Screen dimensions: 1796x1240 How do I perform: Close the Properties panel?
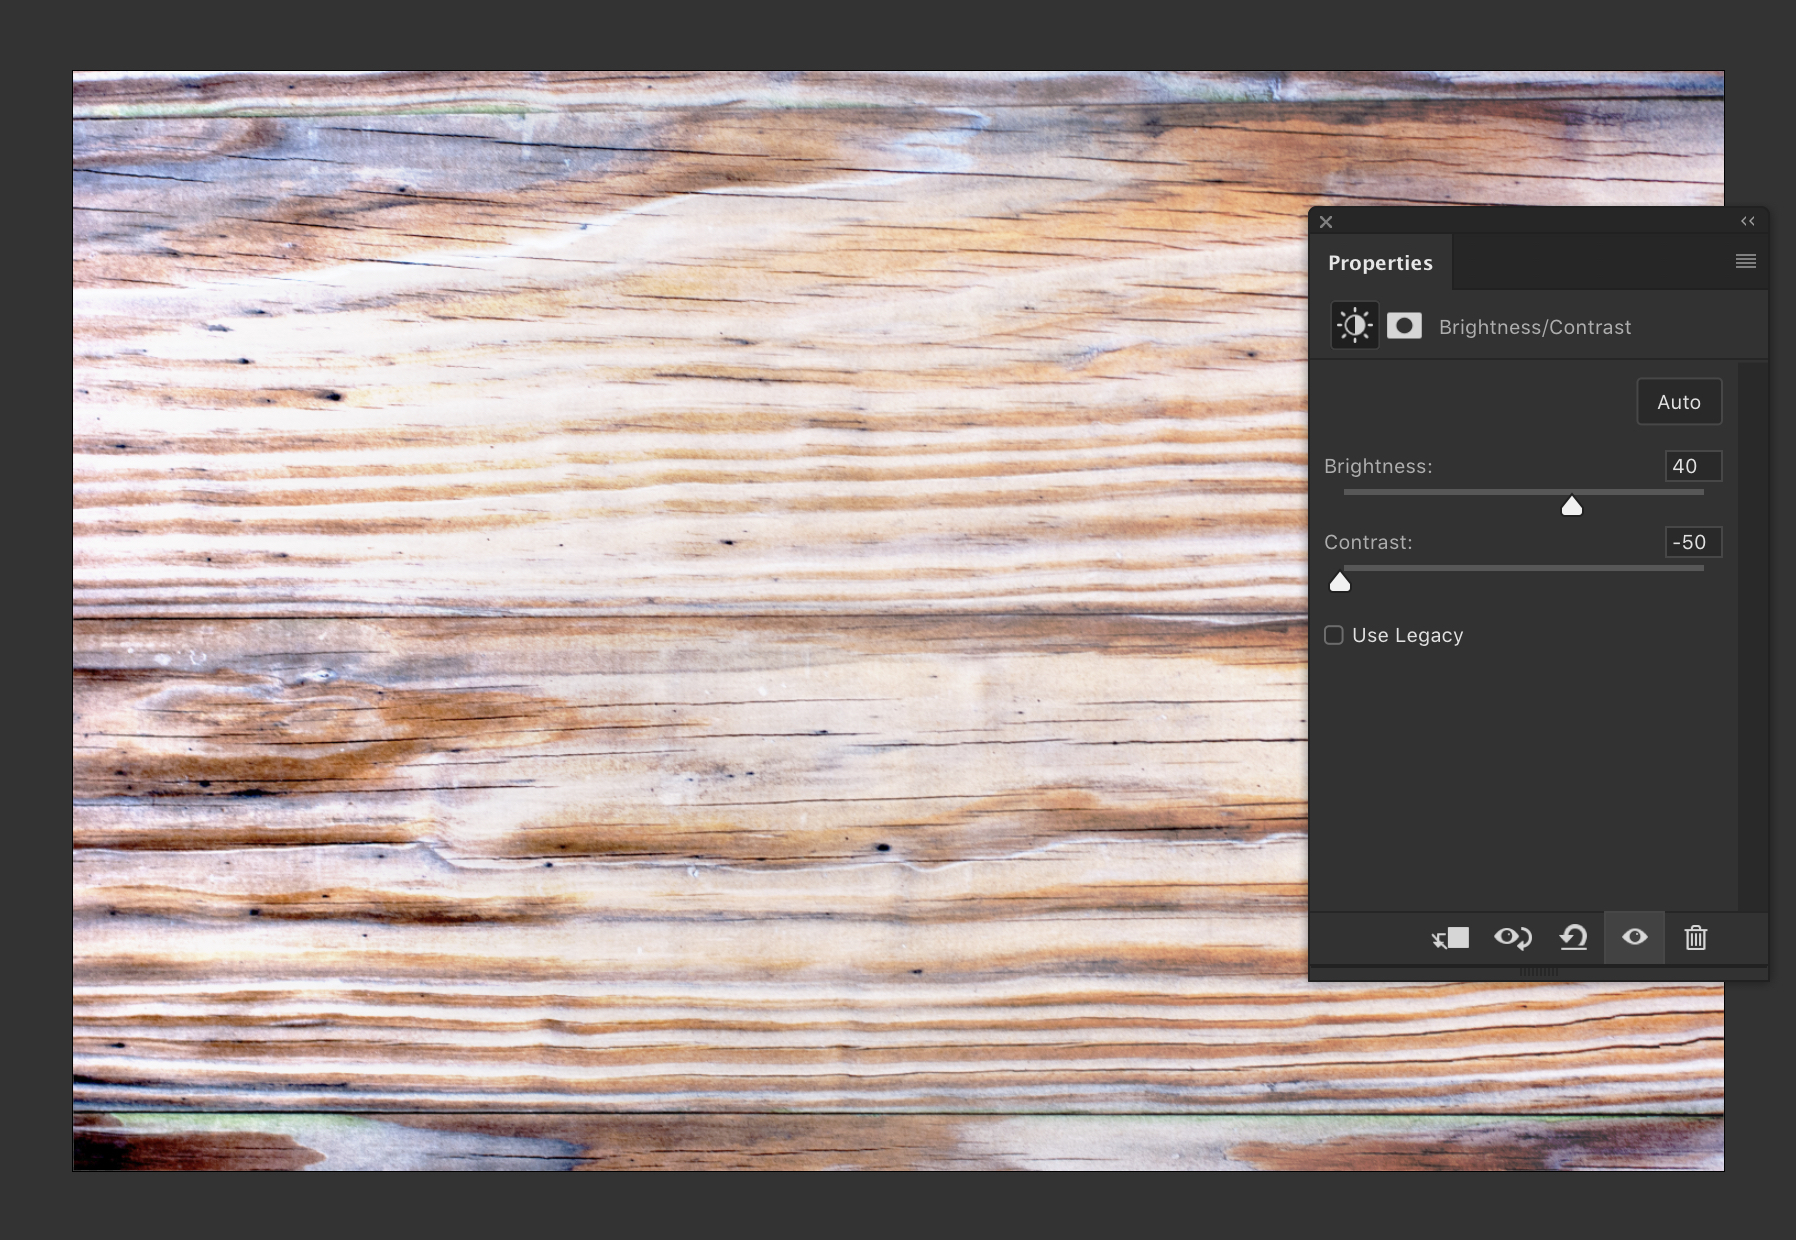[1326, 222]
